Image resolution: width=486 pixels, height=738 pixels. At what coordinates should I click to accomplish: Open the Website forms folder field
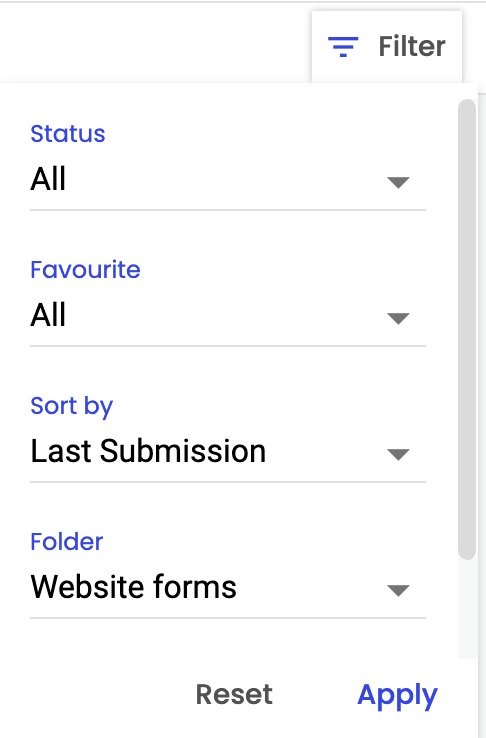pyautogui.click(x=228, y=588)
